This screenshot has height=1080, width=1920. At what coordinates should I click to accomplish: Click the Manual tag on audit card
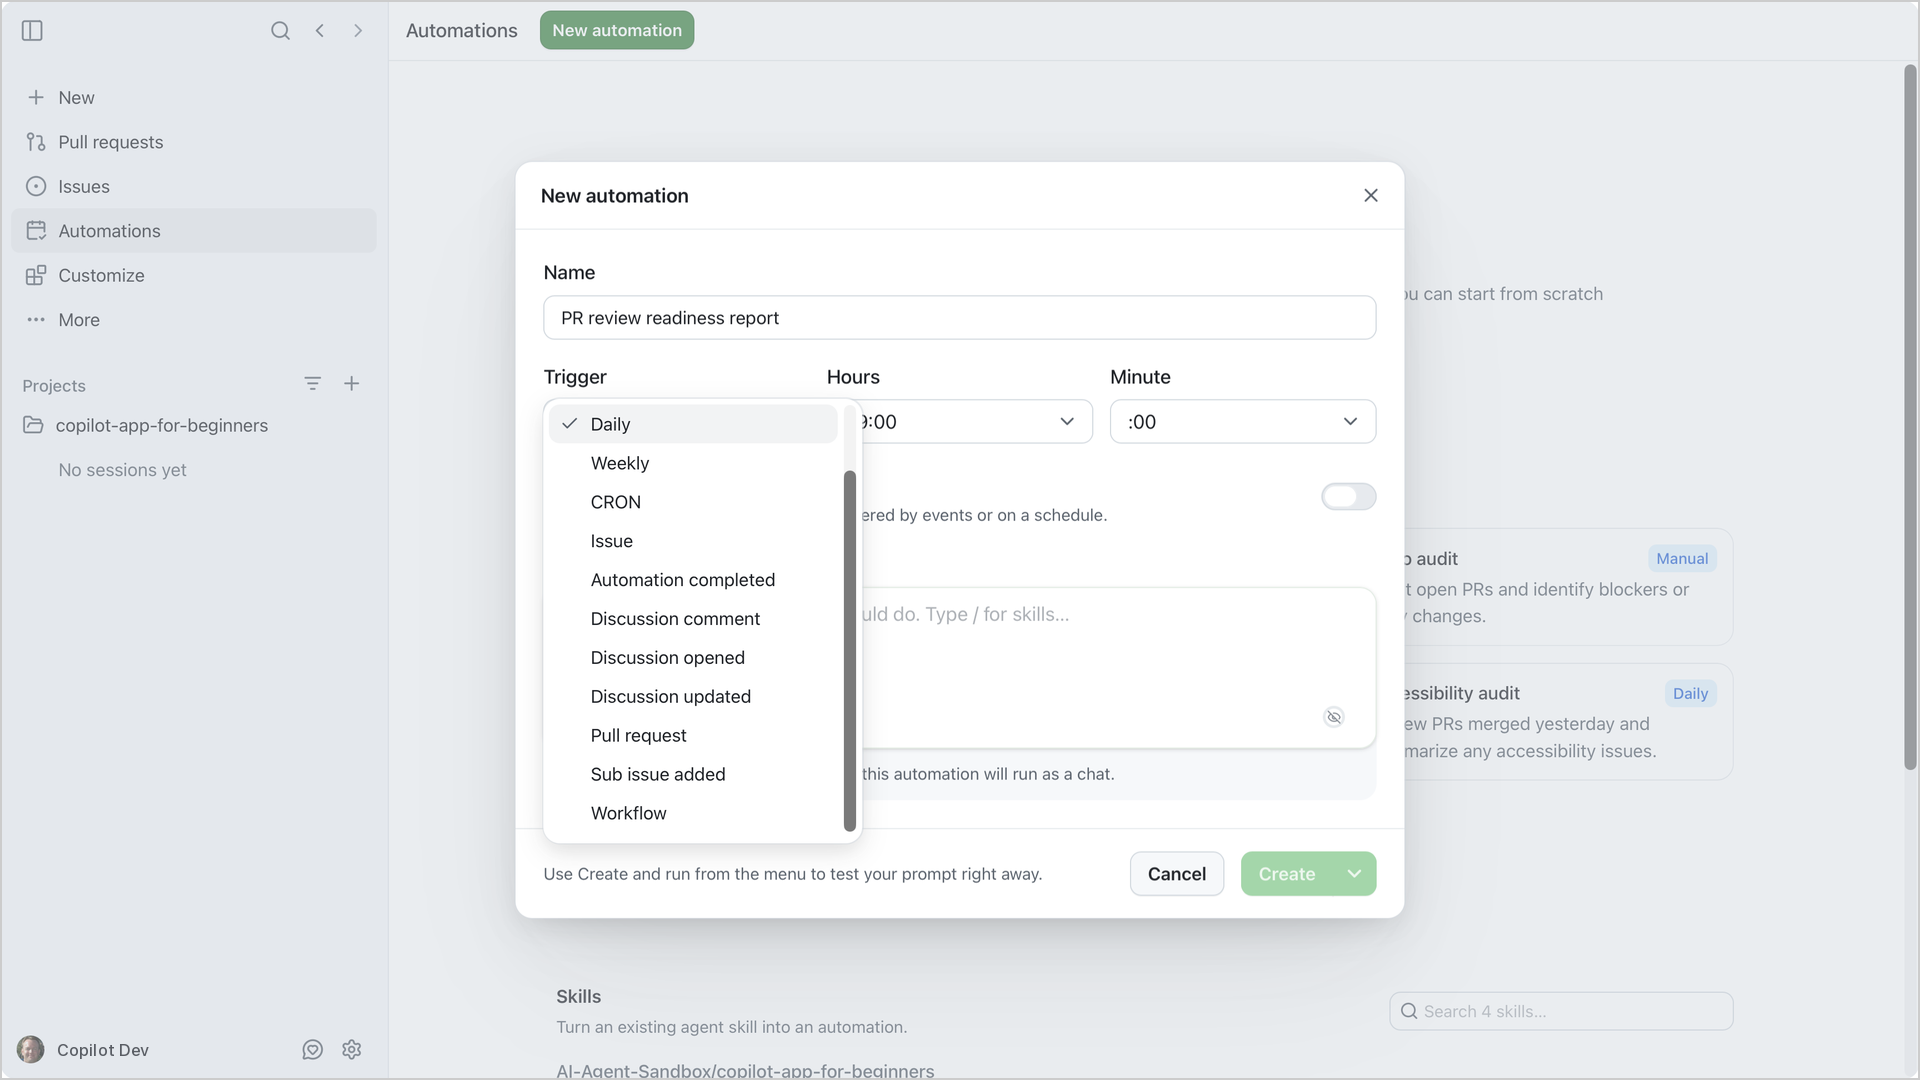pos(1682,559)
